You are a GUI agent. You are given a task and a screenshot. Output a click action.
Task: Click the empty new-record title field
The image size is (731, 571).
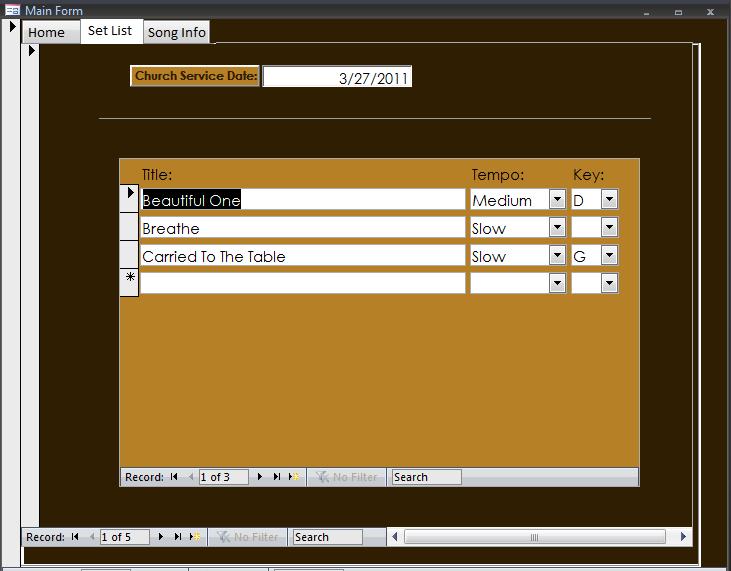[x=303, y=283]
